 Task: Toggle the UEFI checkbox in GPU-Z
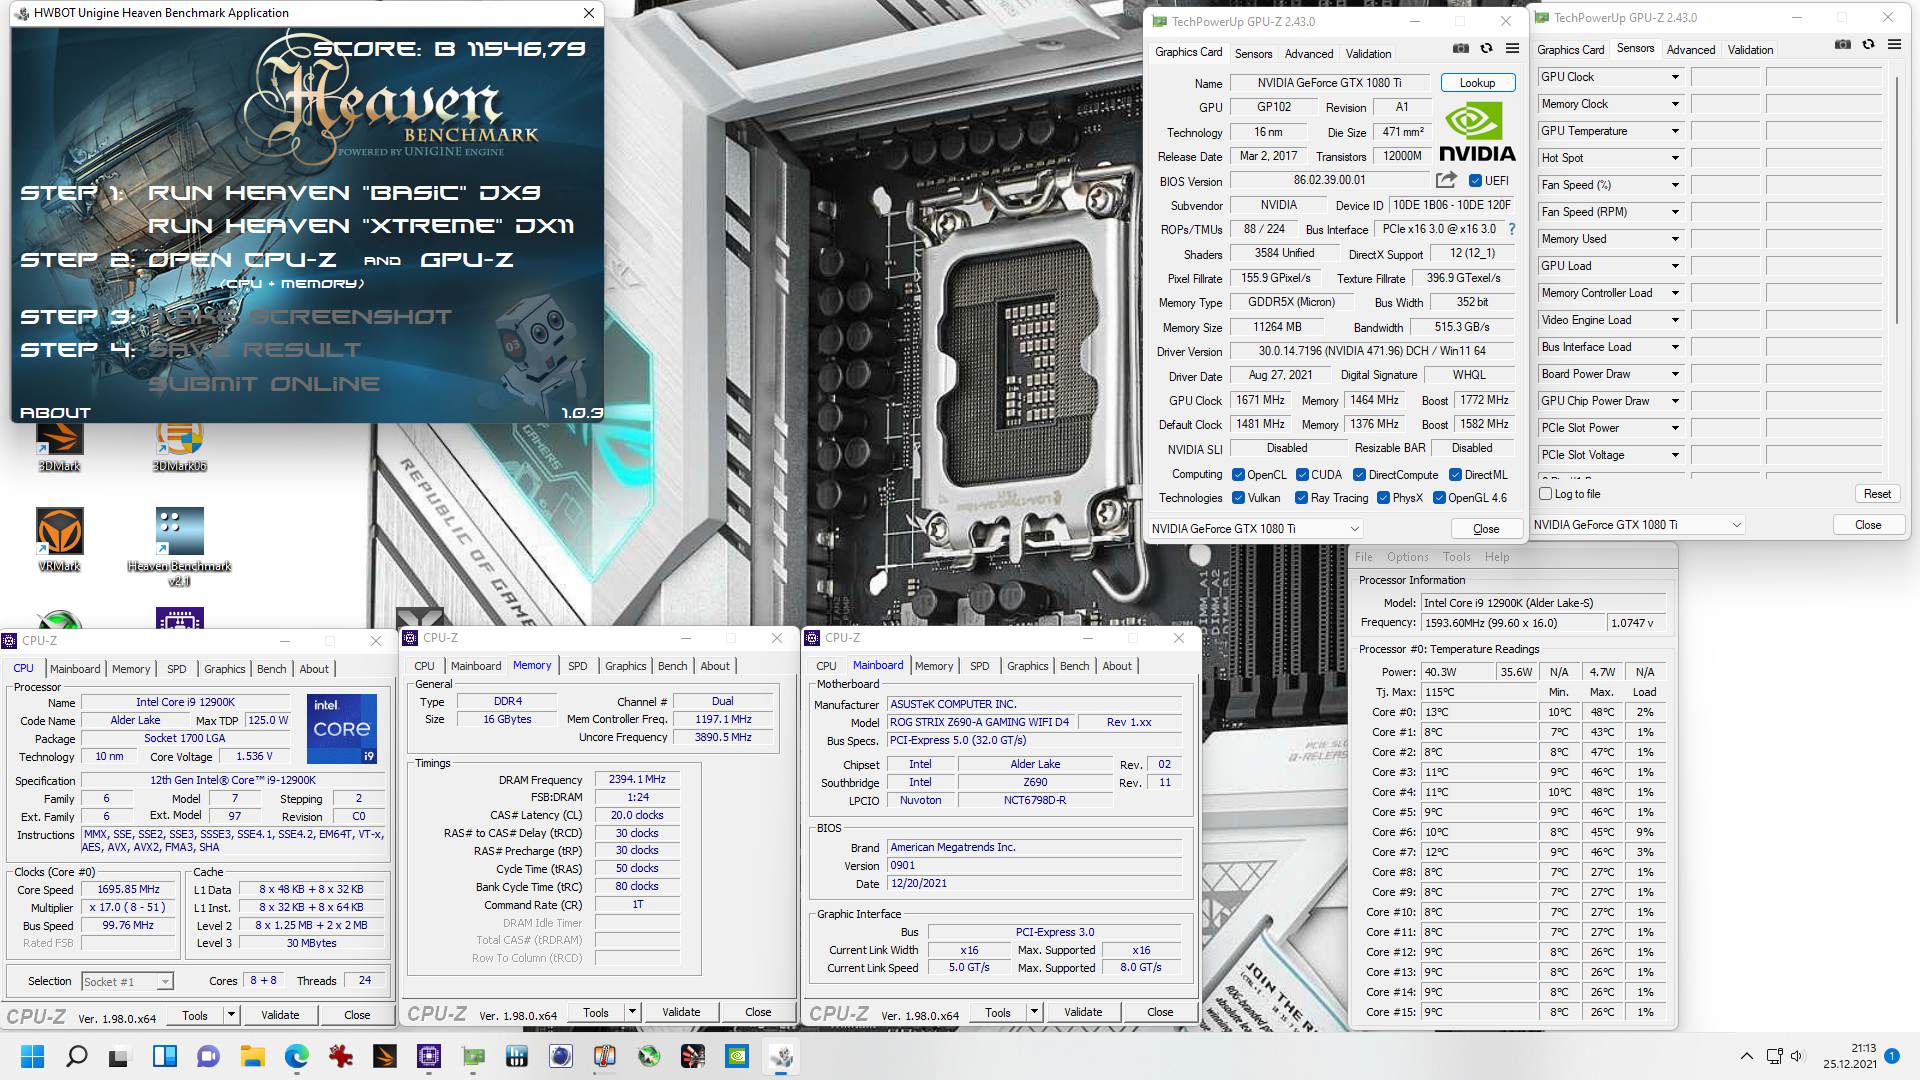coord(1475,181)
